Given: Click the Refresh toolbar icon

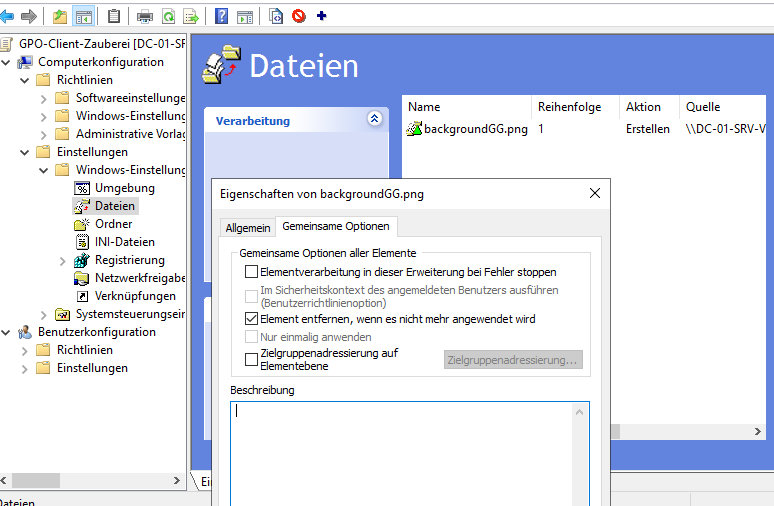Looking at the screenshot, I should (168, 16).
